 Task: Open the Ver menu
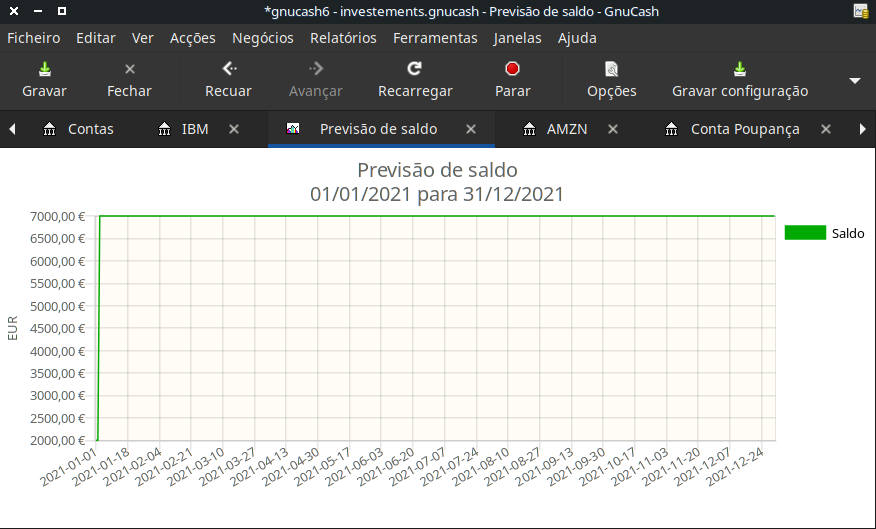(142, 38)
